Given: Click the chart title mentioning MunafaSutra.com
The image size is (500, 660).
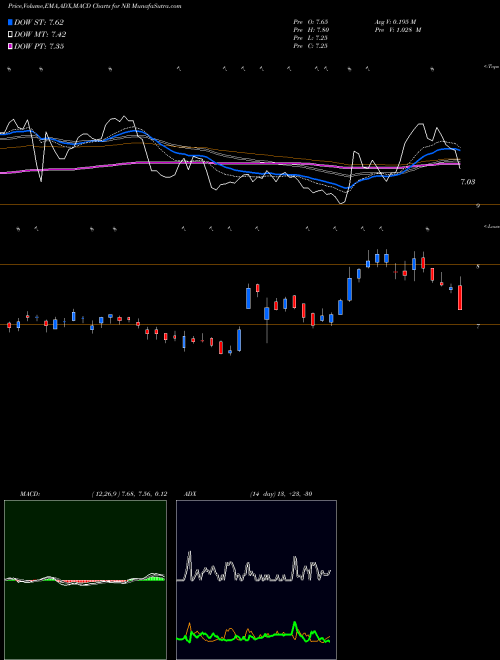Looking at the screenshot, I should tap(95, 6).
